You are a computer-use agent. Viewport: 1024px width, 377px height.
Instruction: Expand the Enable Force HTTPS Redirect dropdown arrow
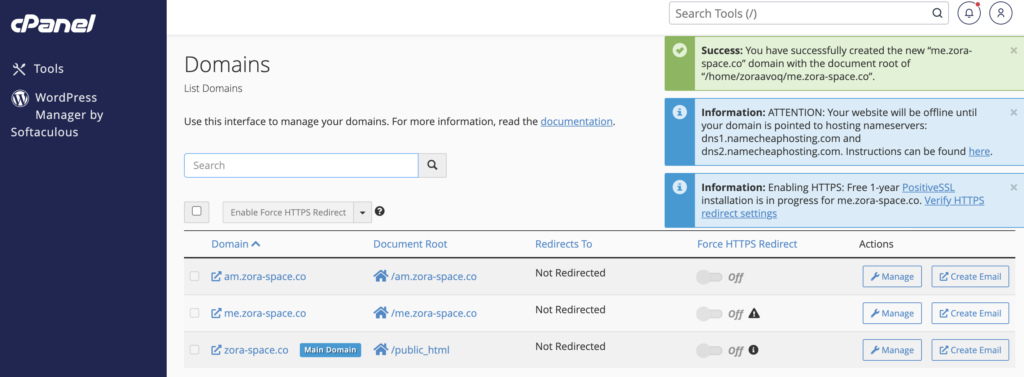tap(362, 212)
